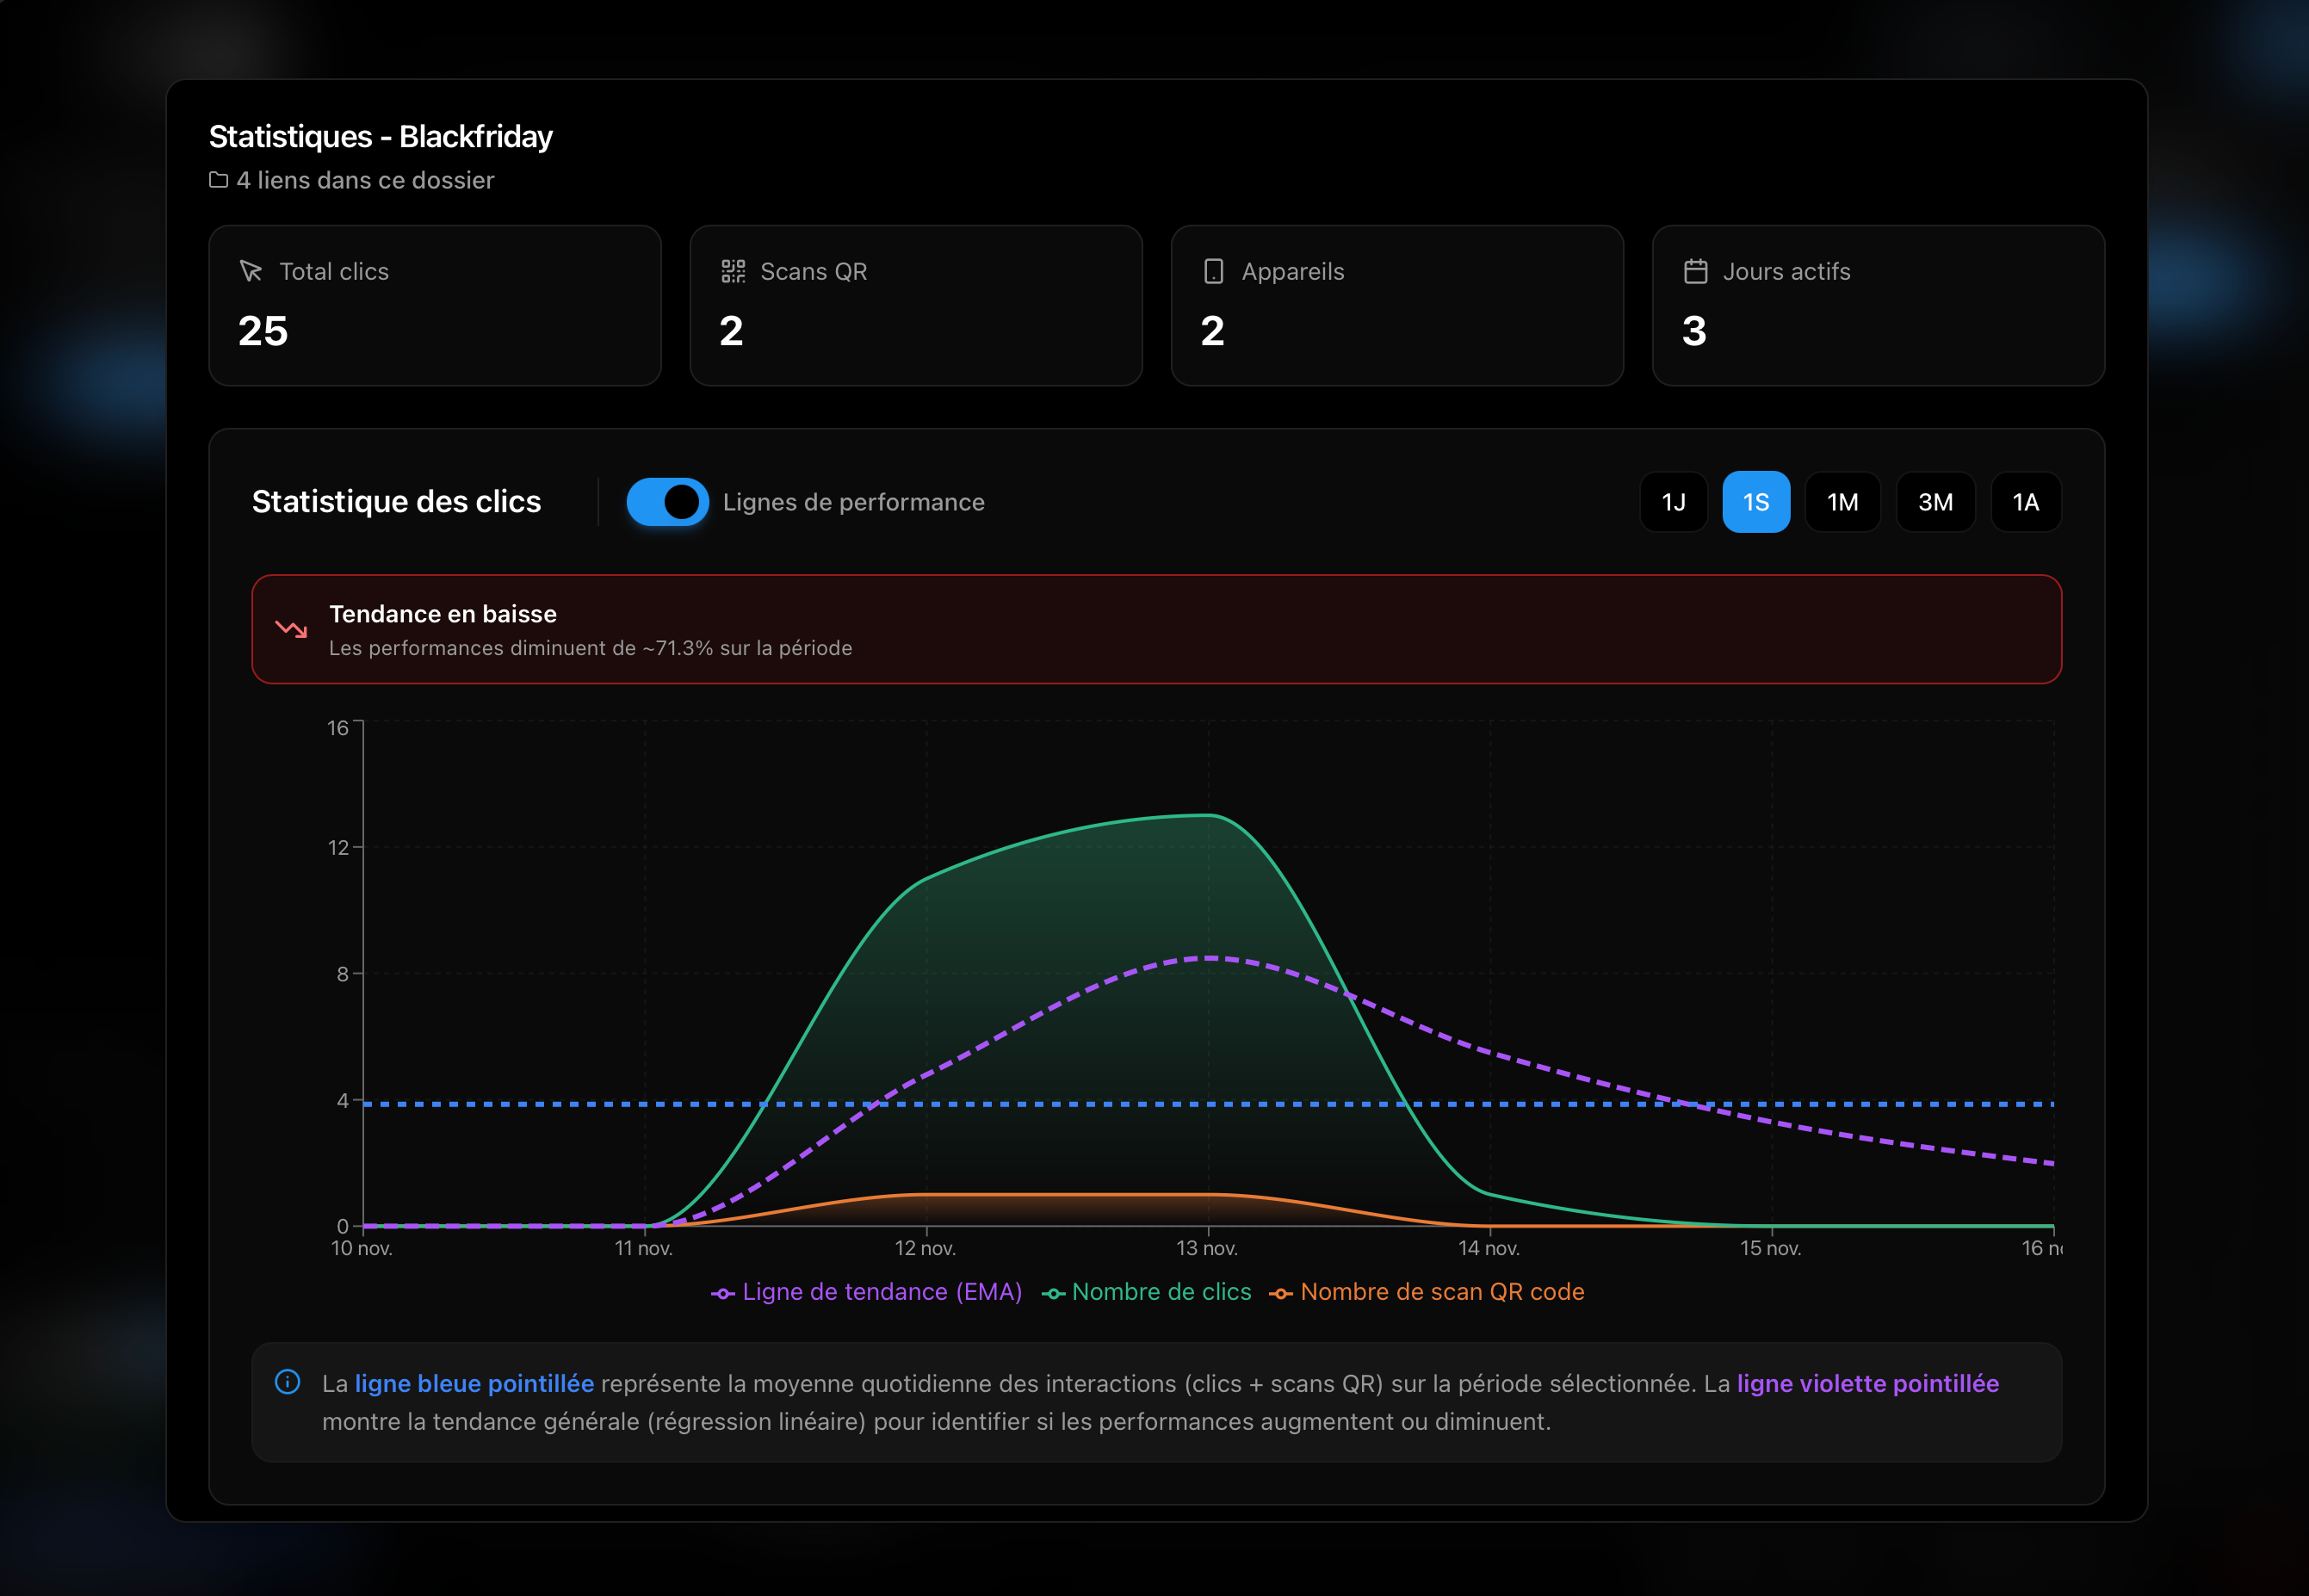Switch to the 3M period
2309x1596 pixels.
point(1935,502)
